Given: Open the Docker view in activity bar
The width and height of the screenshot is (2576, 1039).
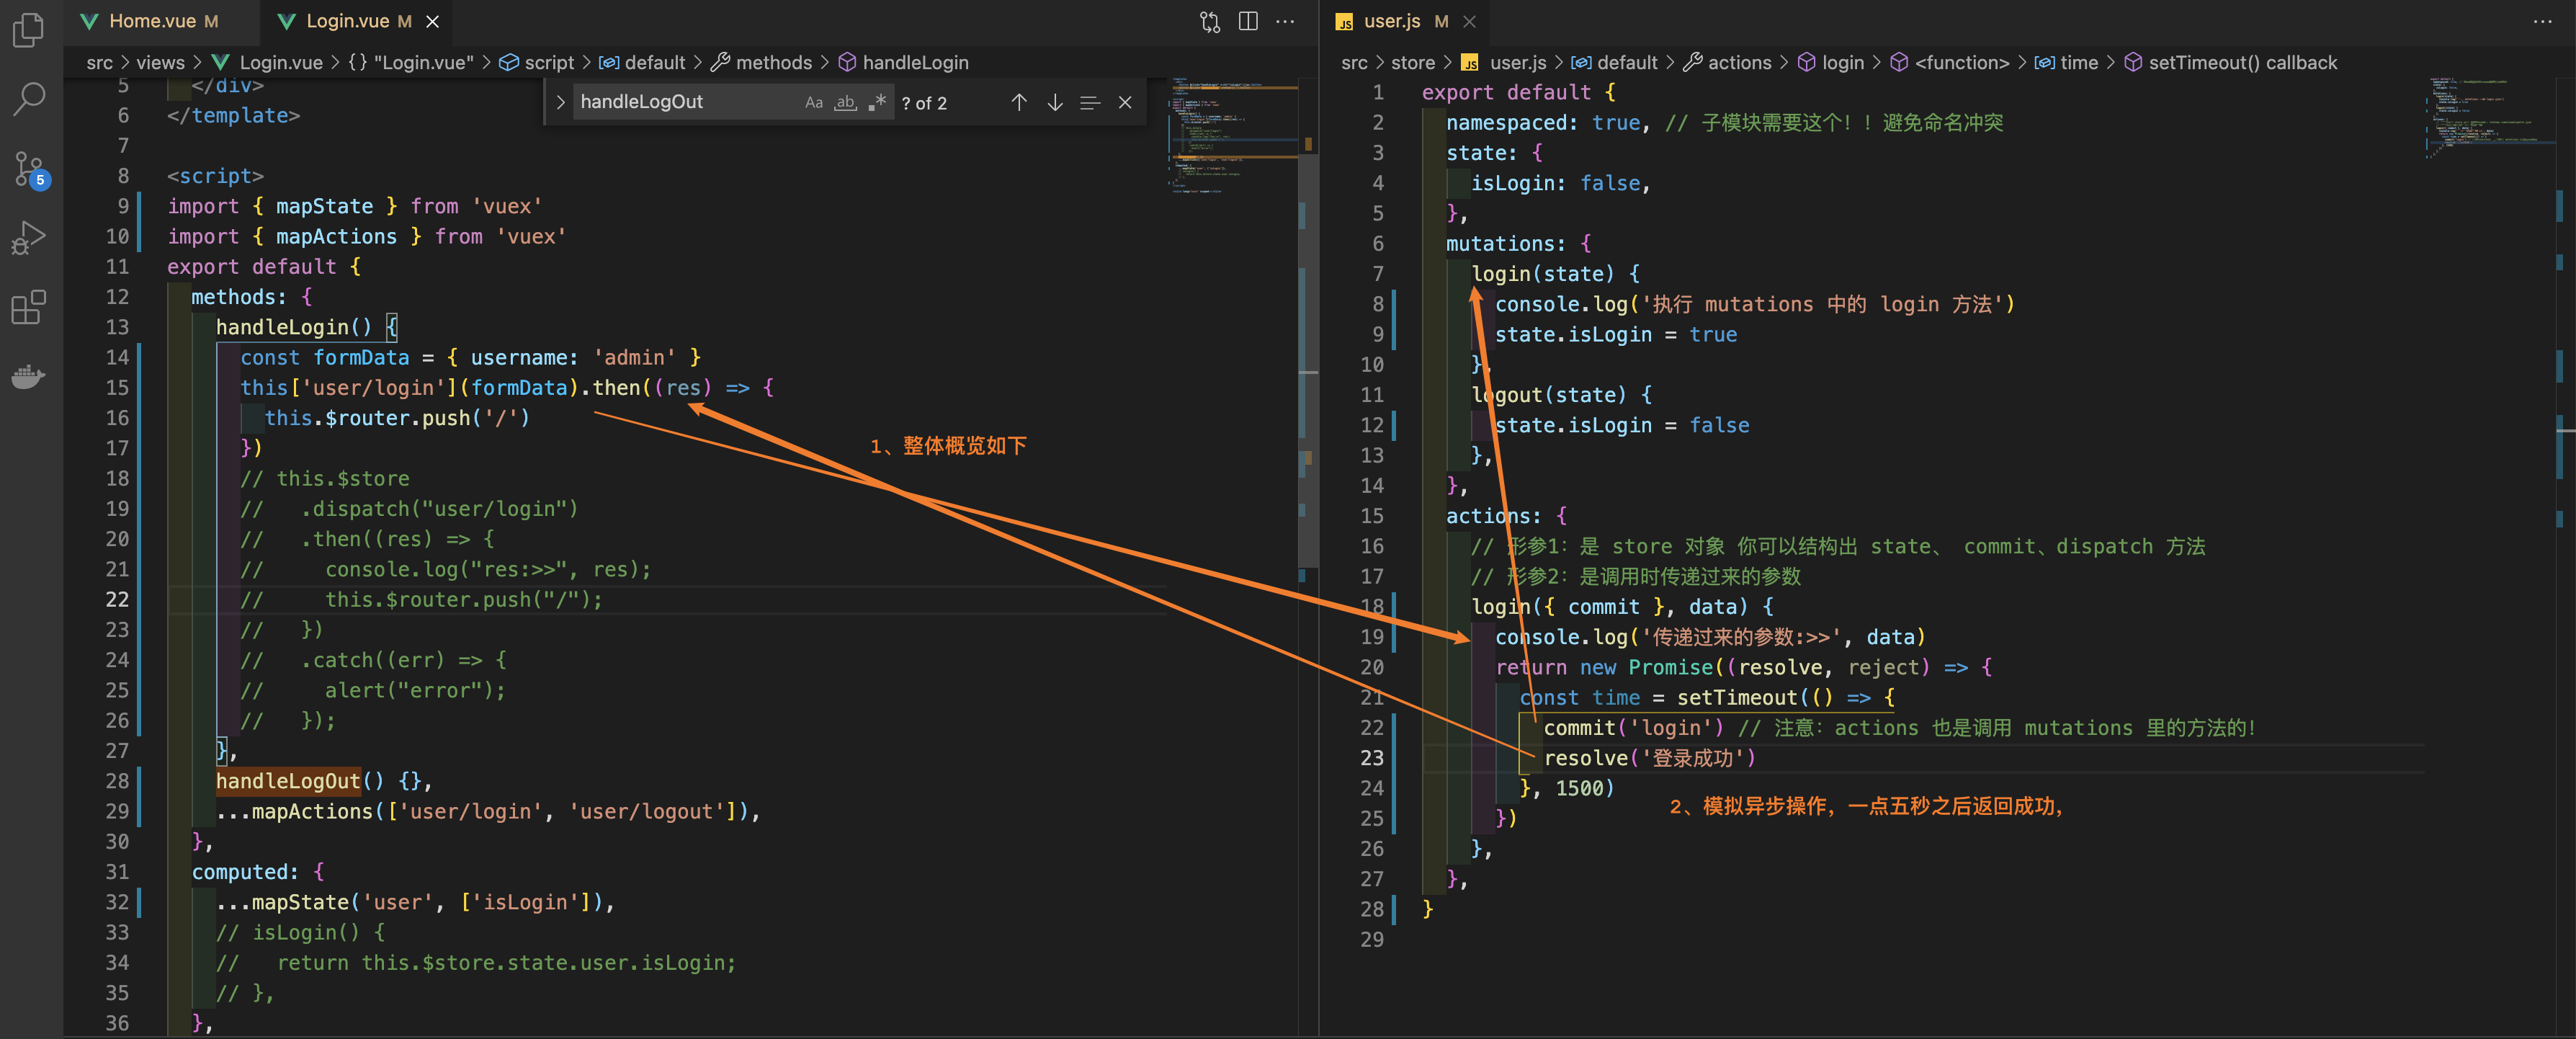Looking at the screenshot, I should [29, 376].
